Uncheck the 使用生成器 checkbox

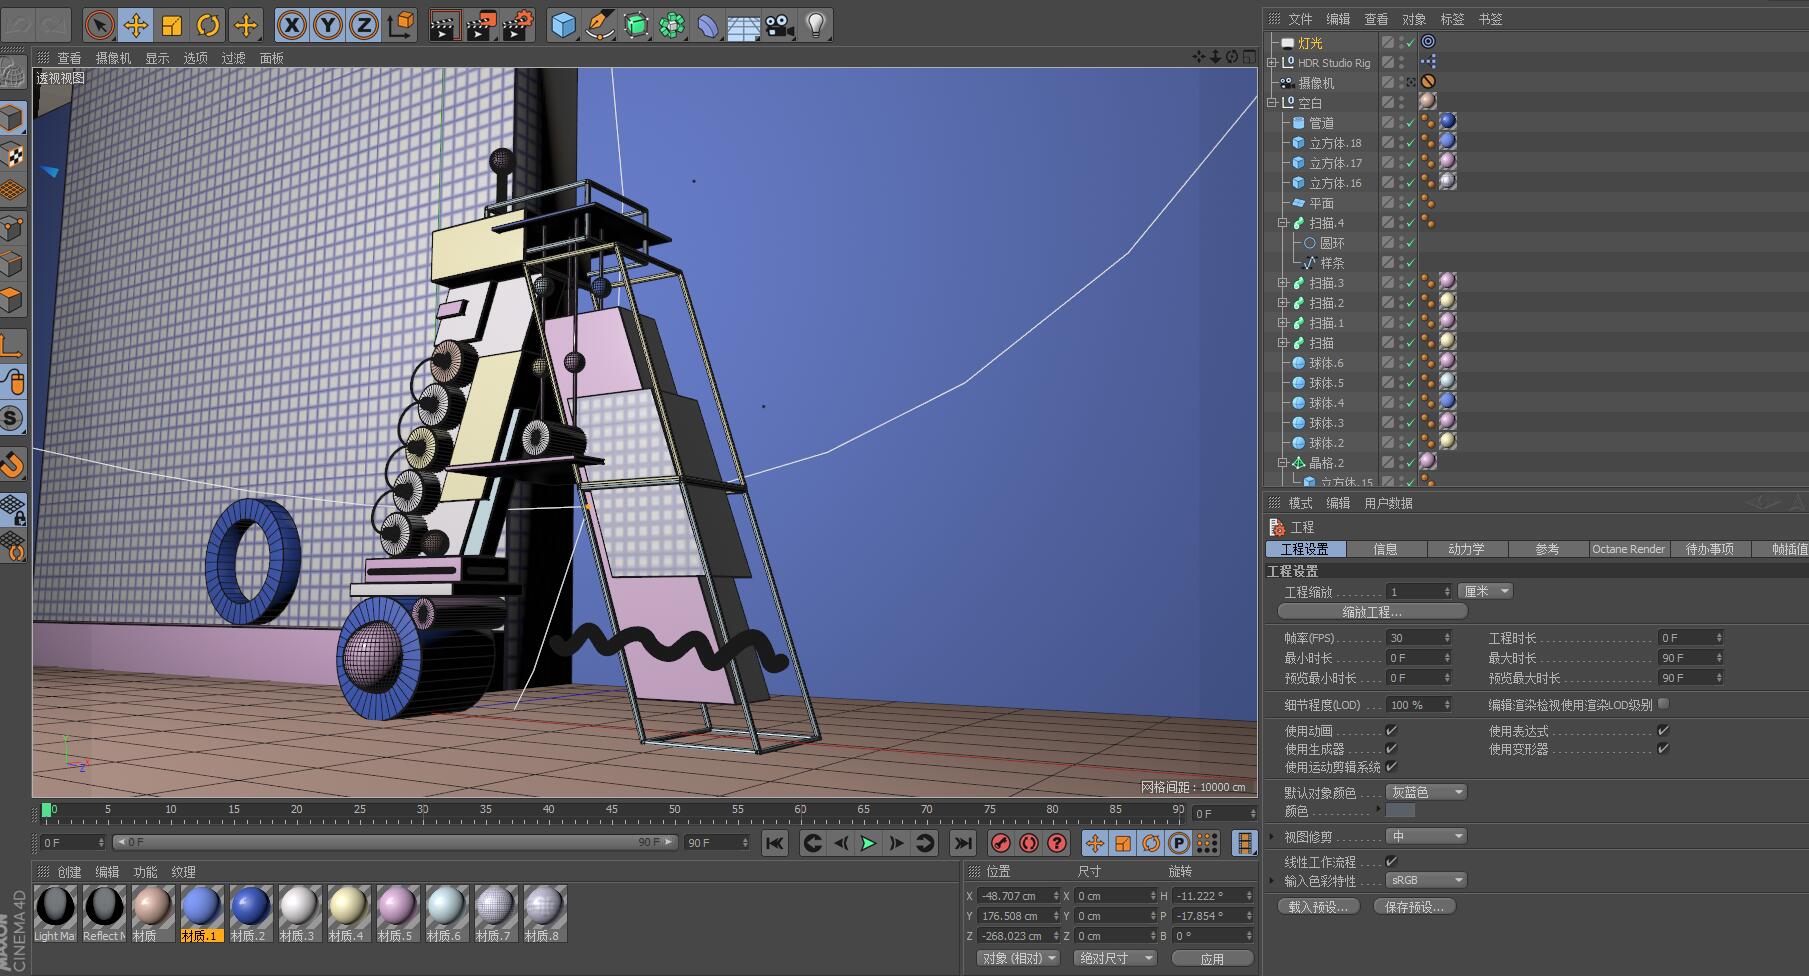pyautogui.click(x=1391, y=749)
